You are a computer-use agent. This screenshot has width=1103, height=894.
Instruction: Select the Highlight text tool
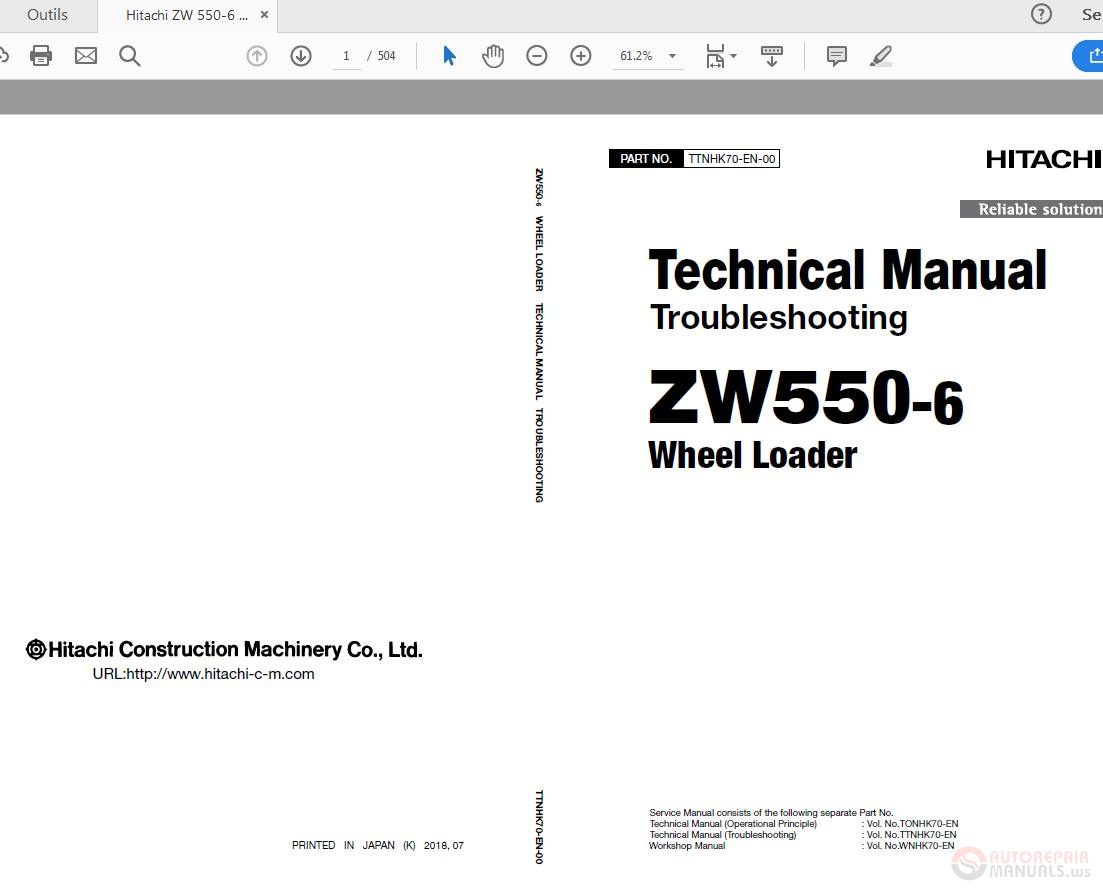[x=880, y=55]
